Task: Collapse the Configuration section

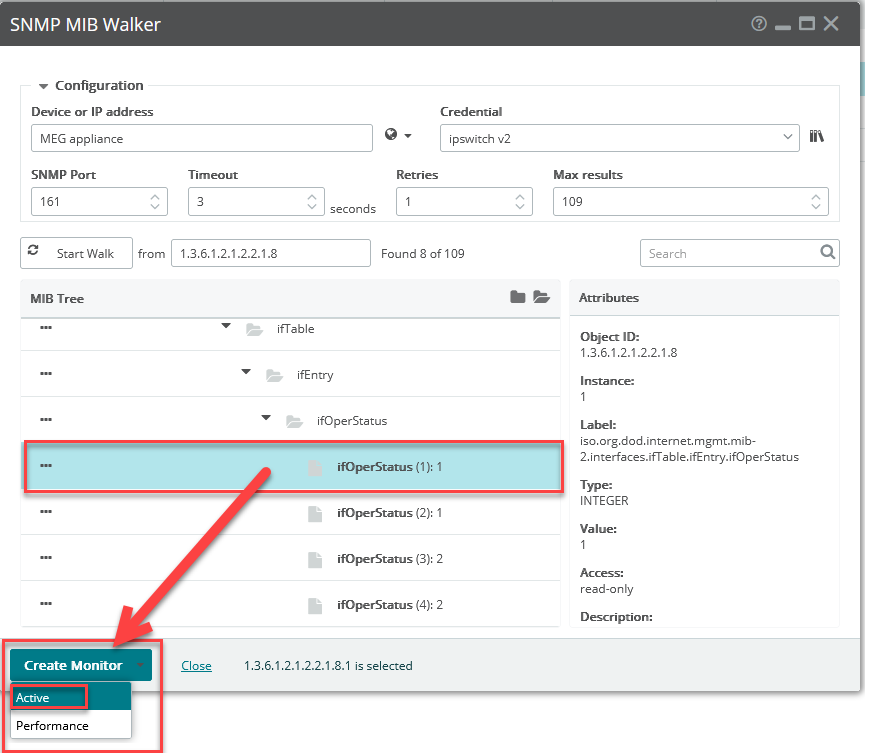Action: coord(42,85)
